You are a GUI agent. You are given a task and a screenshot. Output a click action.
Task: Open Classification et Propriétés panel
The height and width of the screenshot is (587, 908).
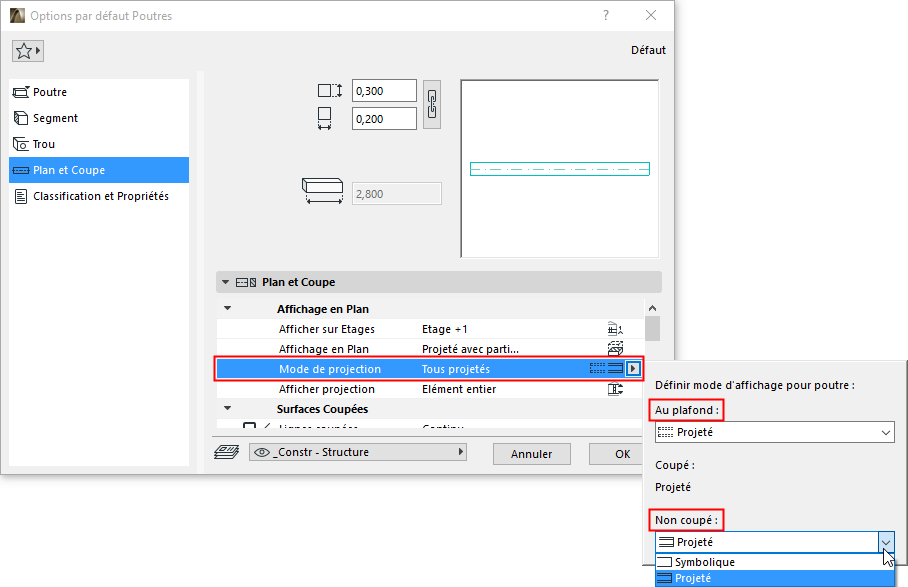[99, 196]
